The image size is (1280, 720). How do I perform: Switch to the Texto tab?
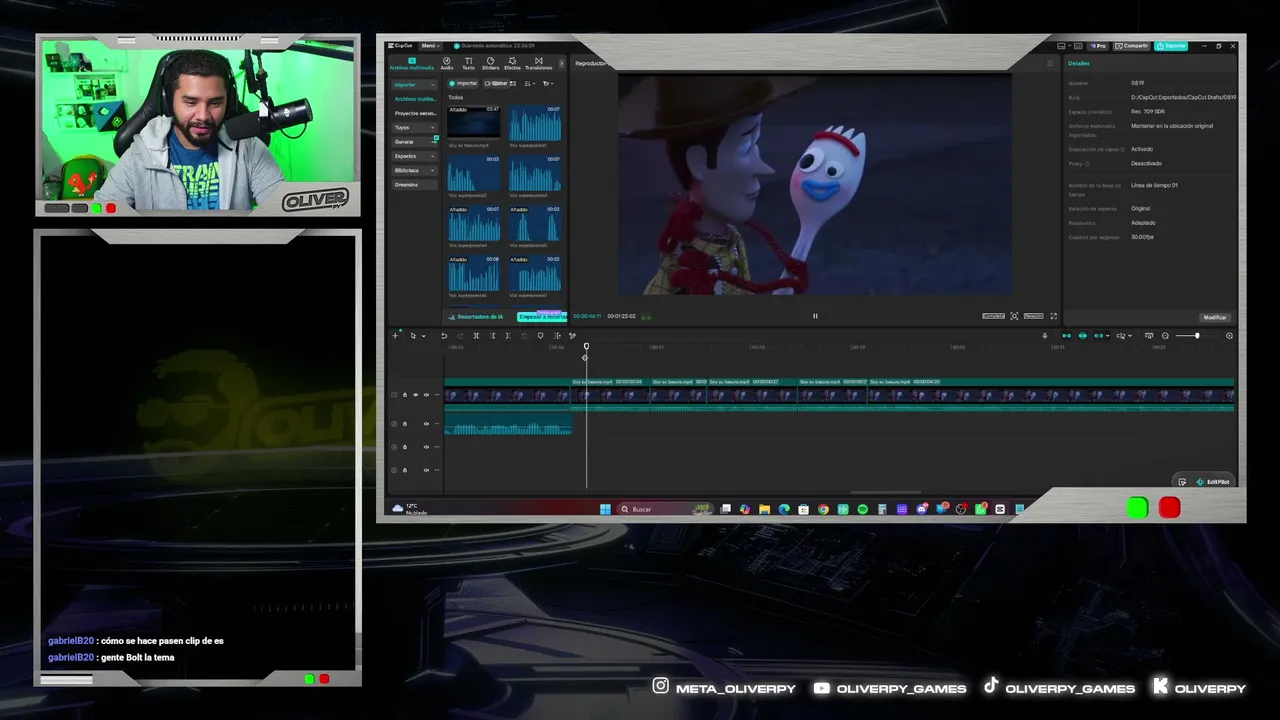(x=468, y=63)
